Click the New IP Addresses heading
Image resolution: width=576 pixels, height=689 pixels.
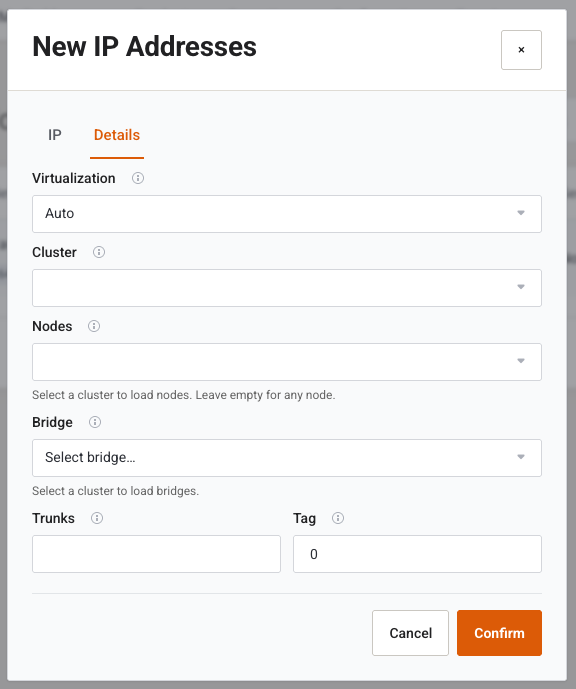point(145,47)
